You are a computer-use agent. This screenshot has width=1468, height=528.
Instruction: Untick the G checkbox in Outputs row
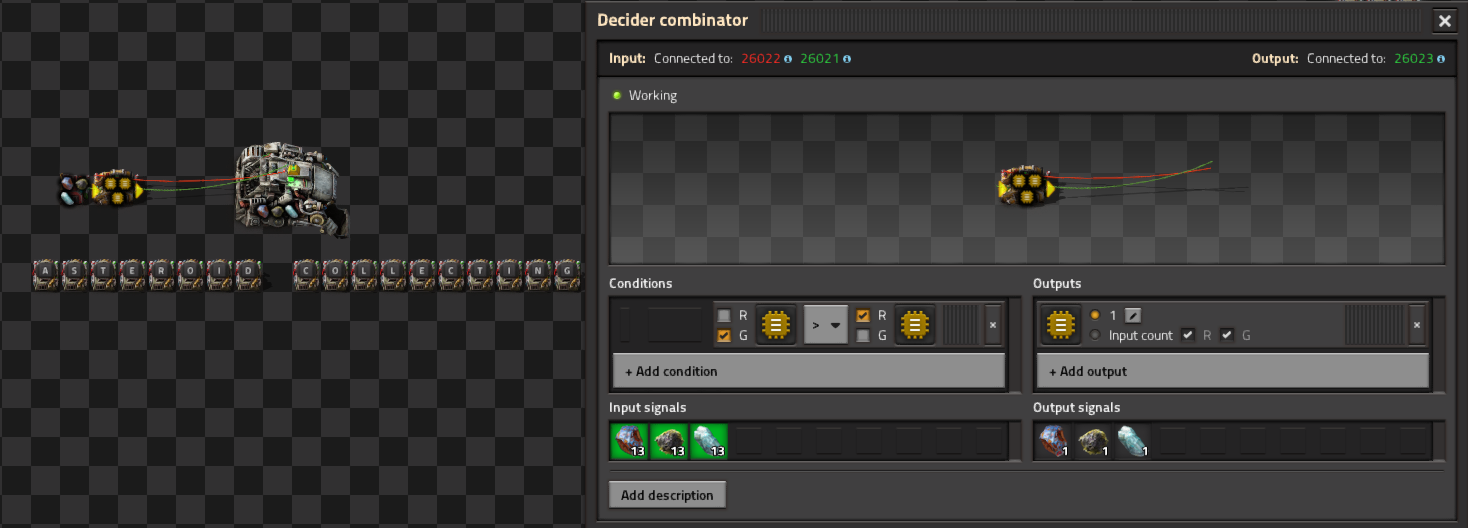(x=1227, y=335)
